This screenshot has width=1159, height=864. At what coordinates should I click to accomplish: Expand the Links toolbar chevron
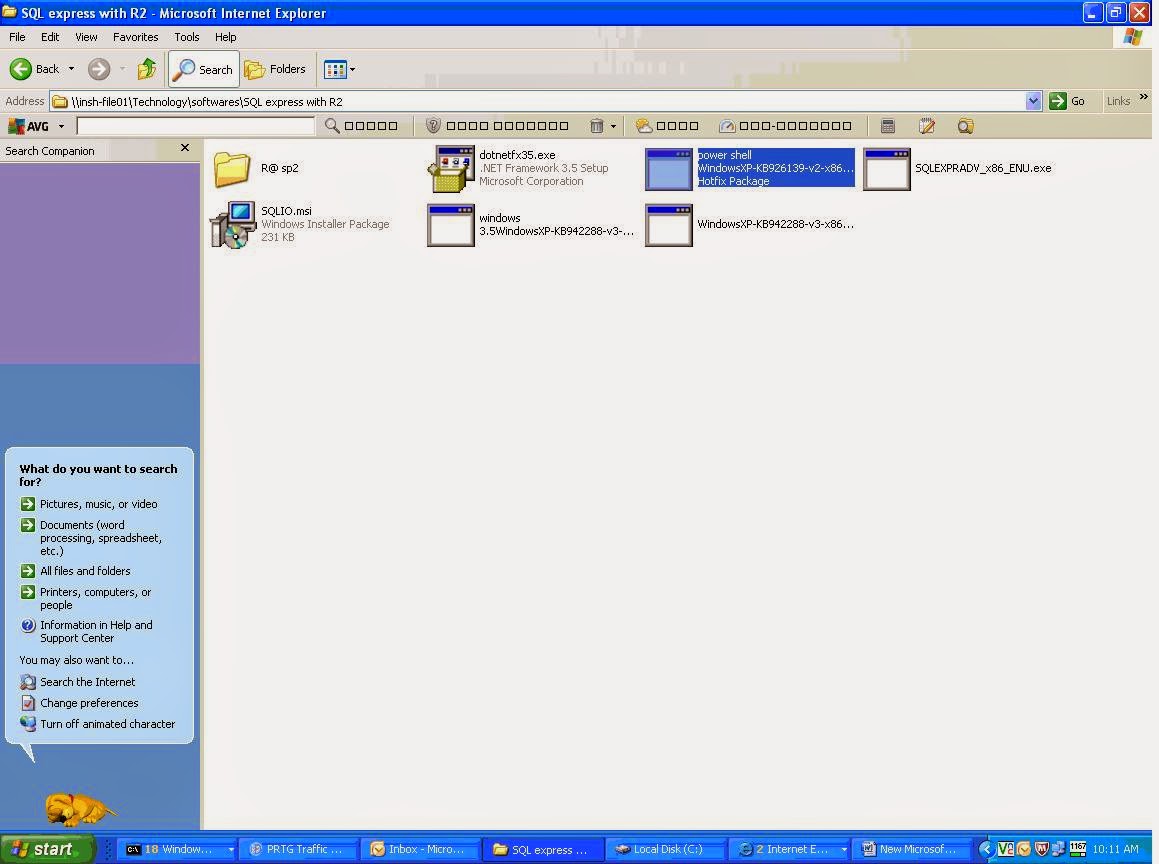tap(1144, 97)
